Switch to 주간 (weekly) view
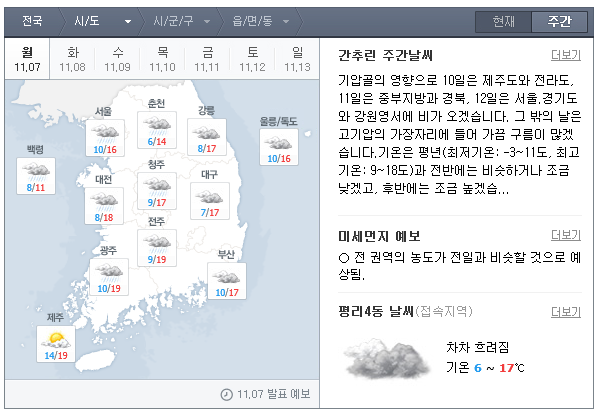Viewport: 600px width, 417px height. tap(559, 21)
